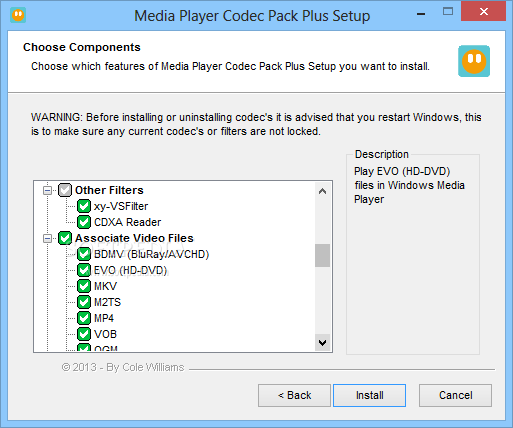The image size is (513, 428).
Task: Toggle the Associate Video Files checkbox
Action: 65,238
